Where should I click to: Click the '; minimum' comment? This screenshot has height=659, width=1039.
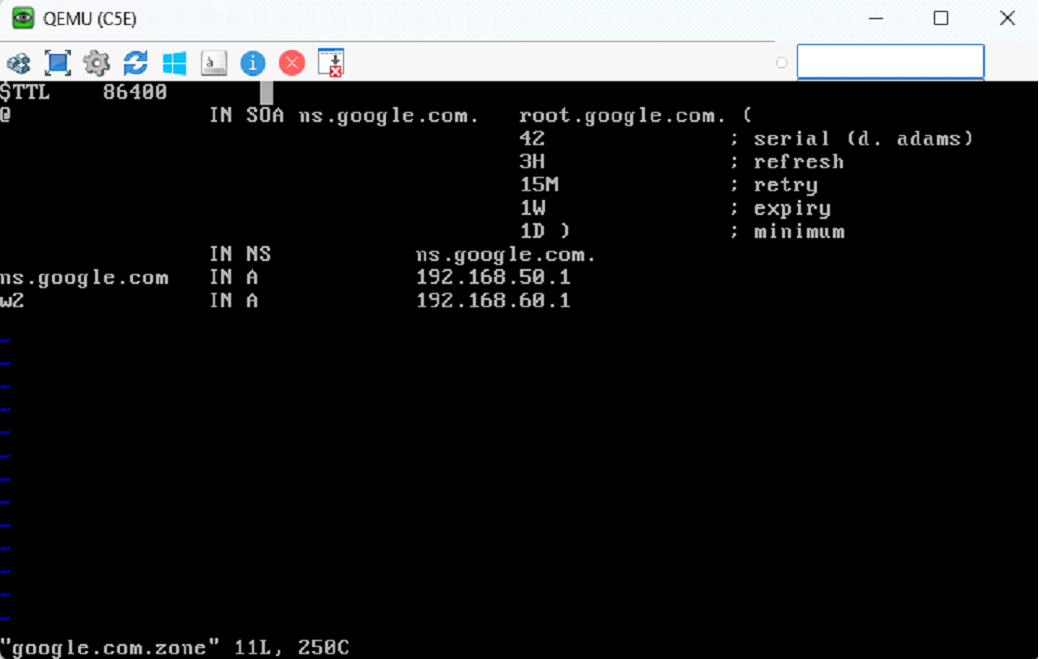click(787, 231)
